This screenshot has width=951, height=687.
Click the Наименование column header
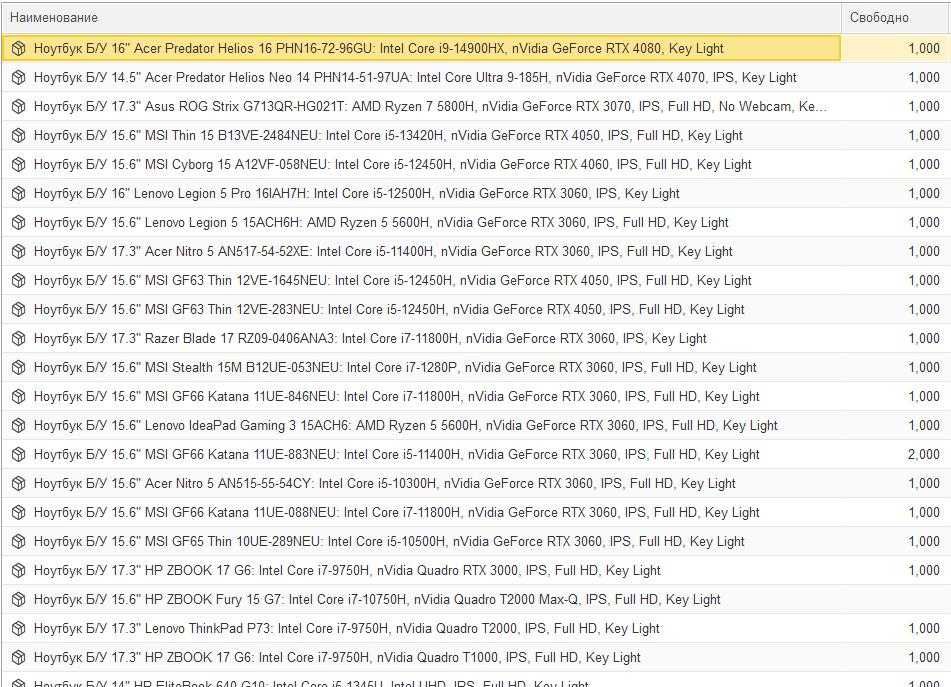pyautogui.click(x=421, y=18)
